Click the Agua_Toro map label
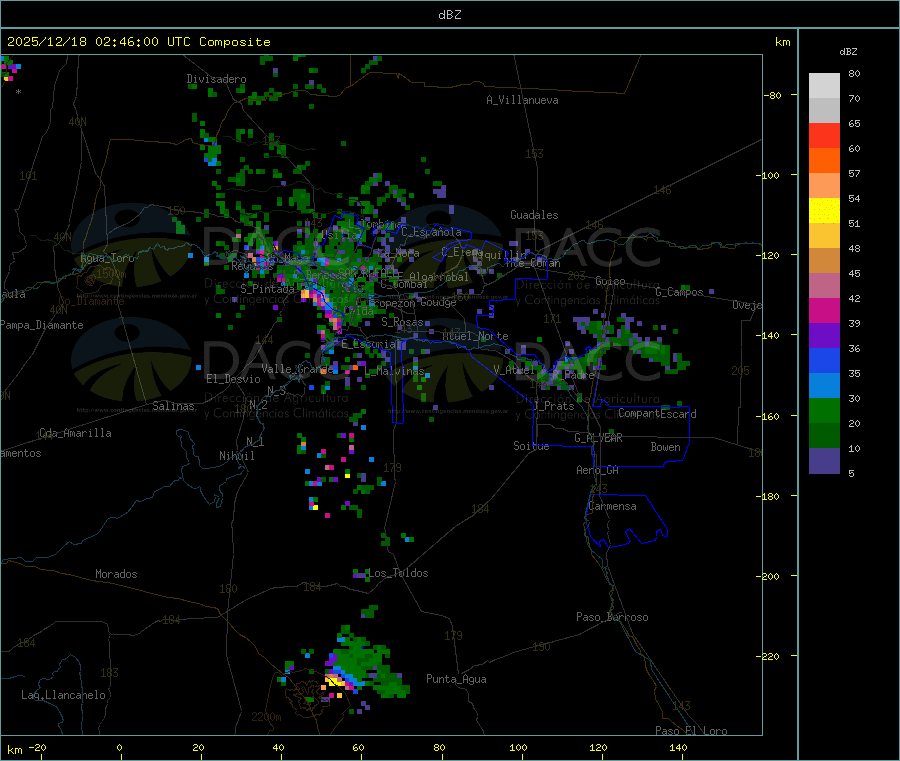Image resolution: width=900 pixels, height=761 pixels. click(x=107, y=258)
